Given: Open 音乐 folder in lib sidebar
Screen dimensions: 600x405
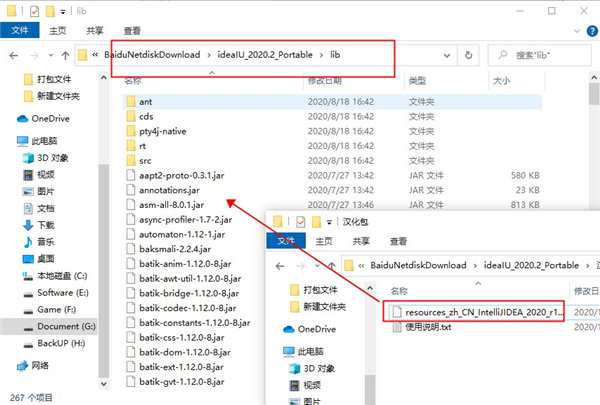Looking at the screenshot, I should point(46,242).
